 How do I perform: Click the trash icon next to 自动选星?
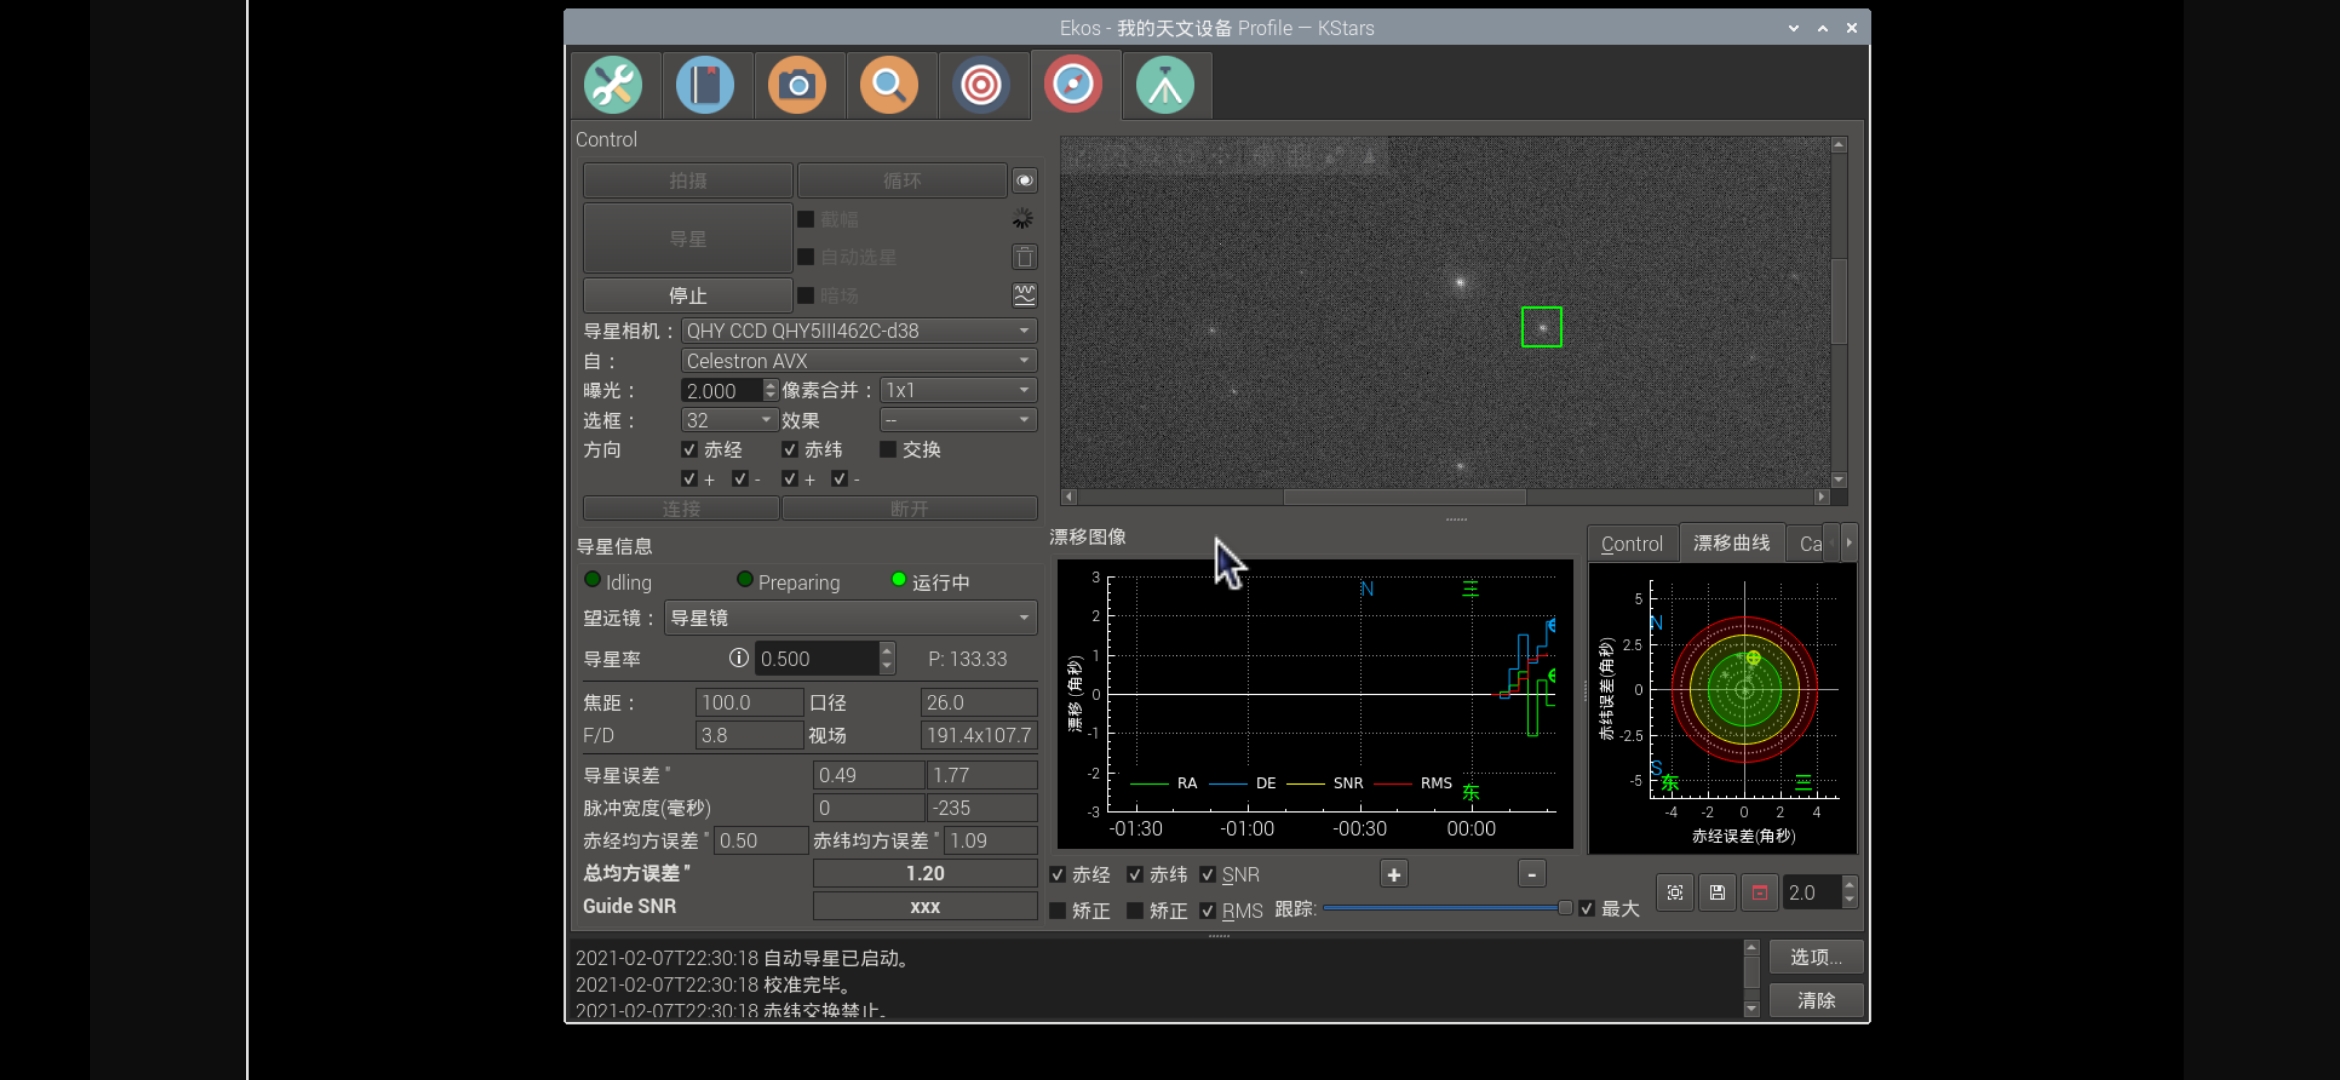(x=1024, y=257)
